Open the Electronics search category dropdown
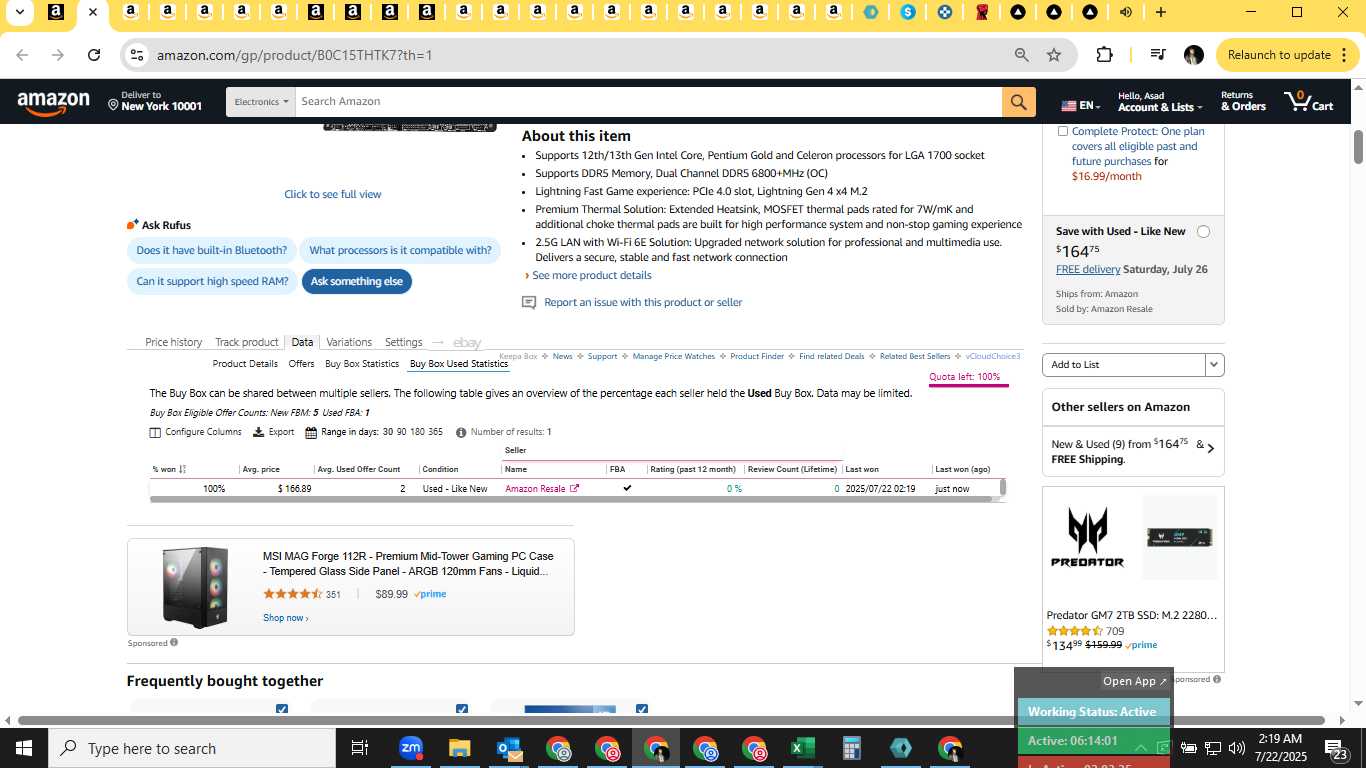1366x768 pixels. [x=260, y=102]
